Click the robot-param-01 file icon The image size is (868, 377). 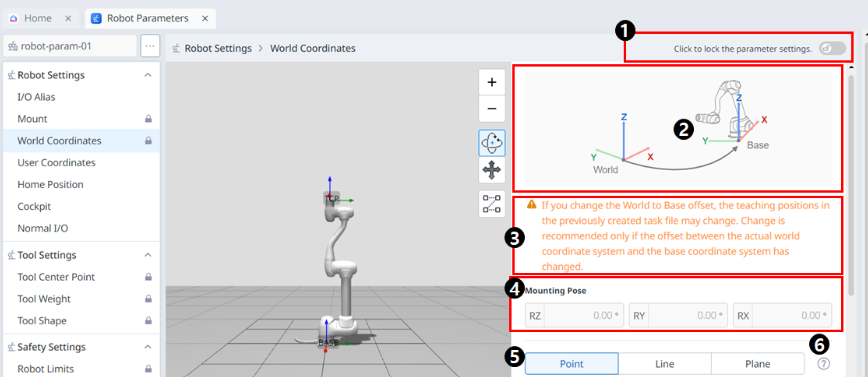click(x=13, y=47)
